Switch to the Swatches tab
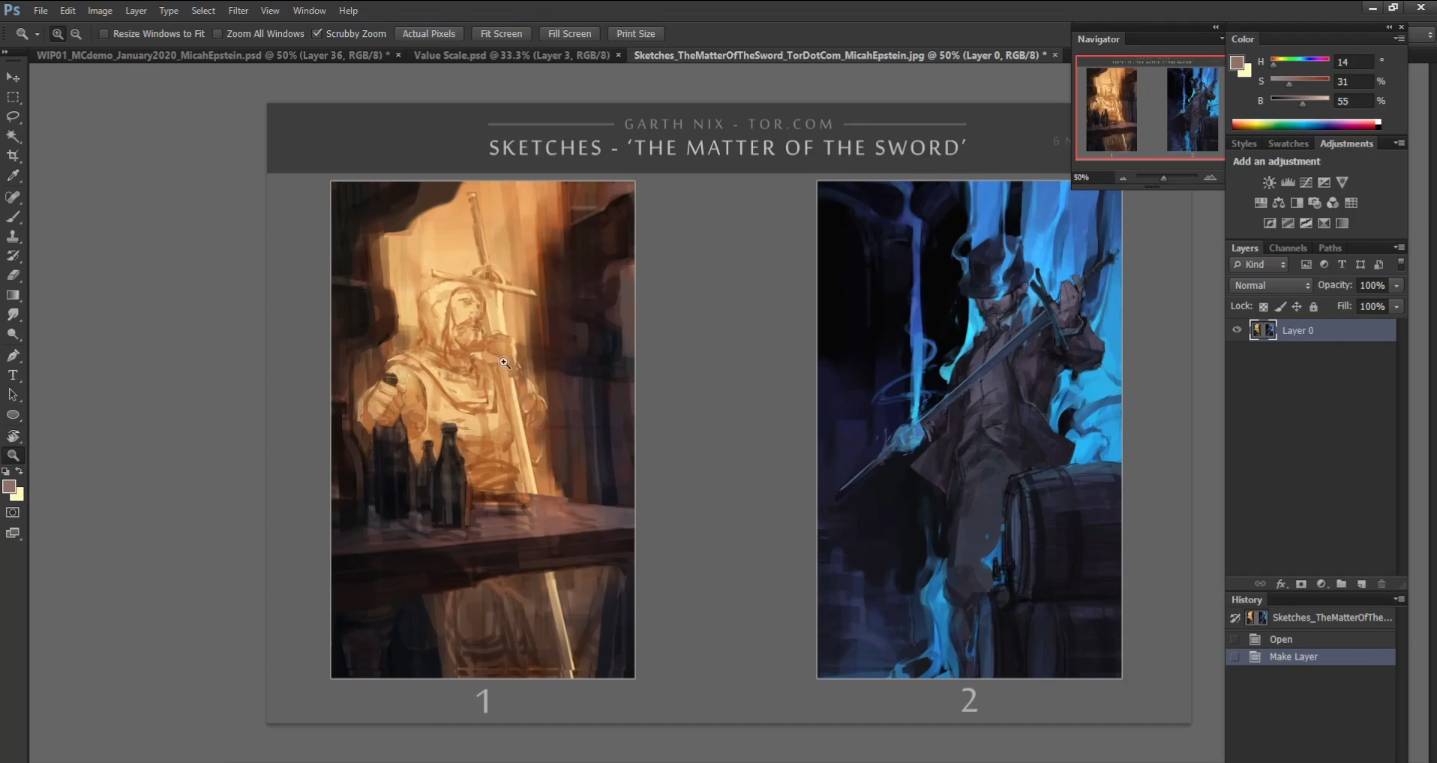The image size is (1437, 763). click(1288, 144)
